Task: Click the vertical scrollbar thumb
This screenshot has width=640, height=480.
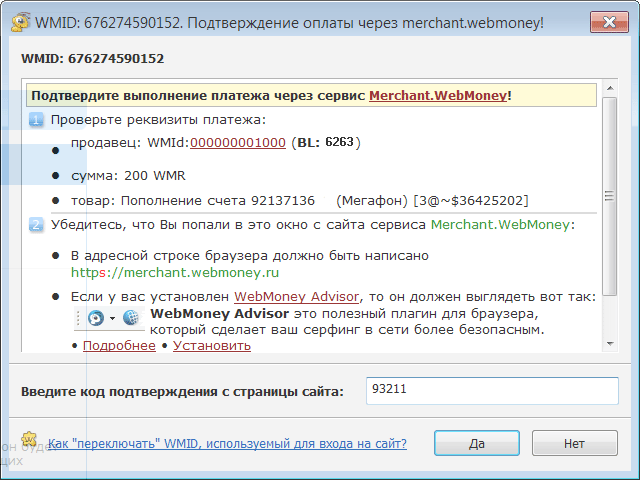Action: coord(610,196)
